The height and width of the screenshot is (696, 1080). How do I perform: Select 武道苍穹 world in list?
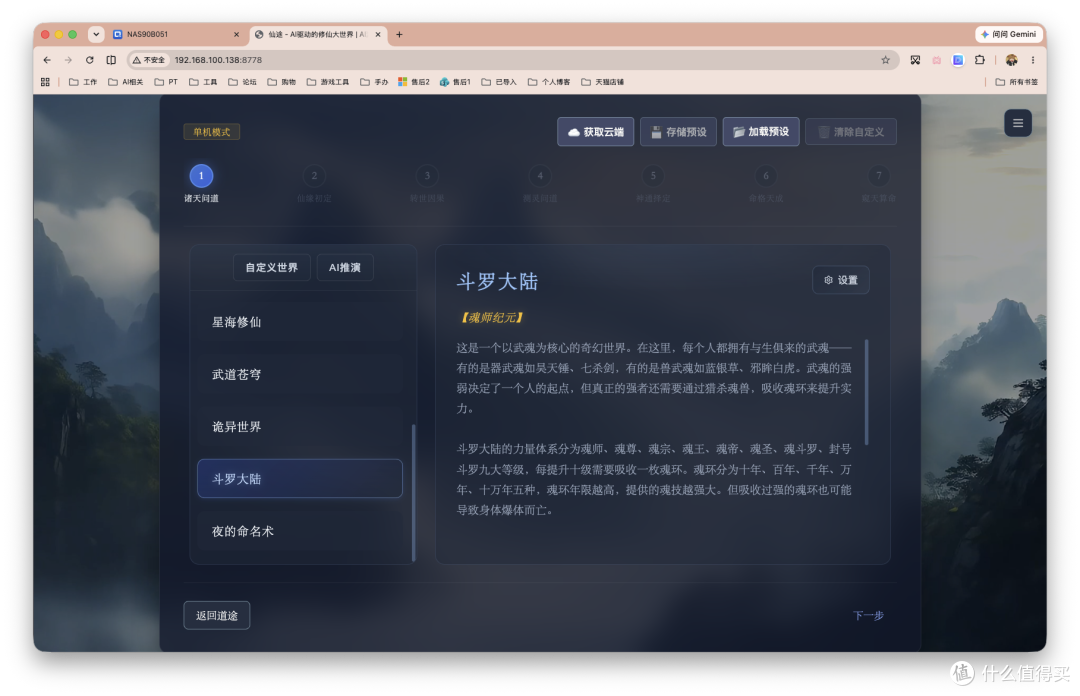tap(300, 374)
